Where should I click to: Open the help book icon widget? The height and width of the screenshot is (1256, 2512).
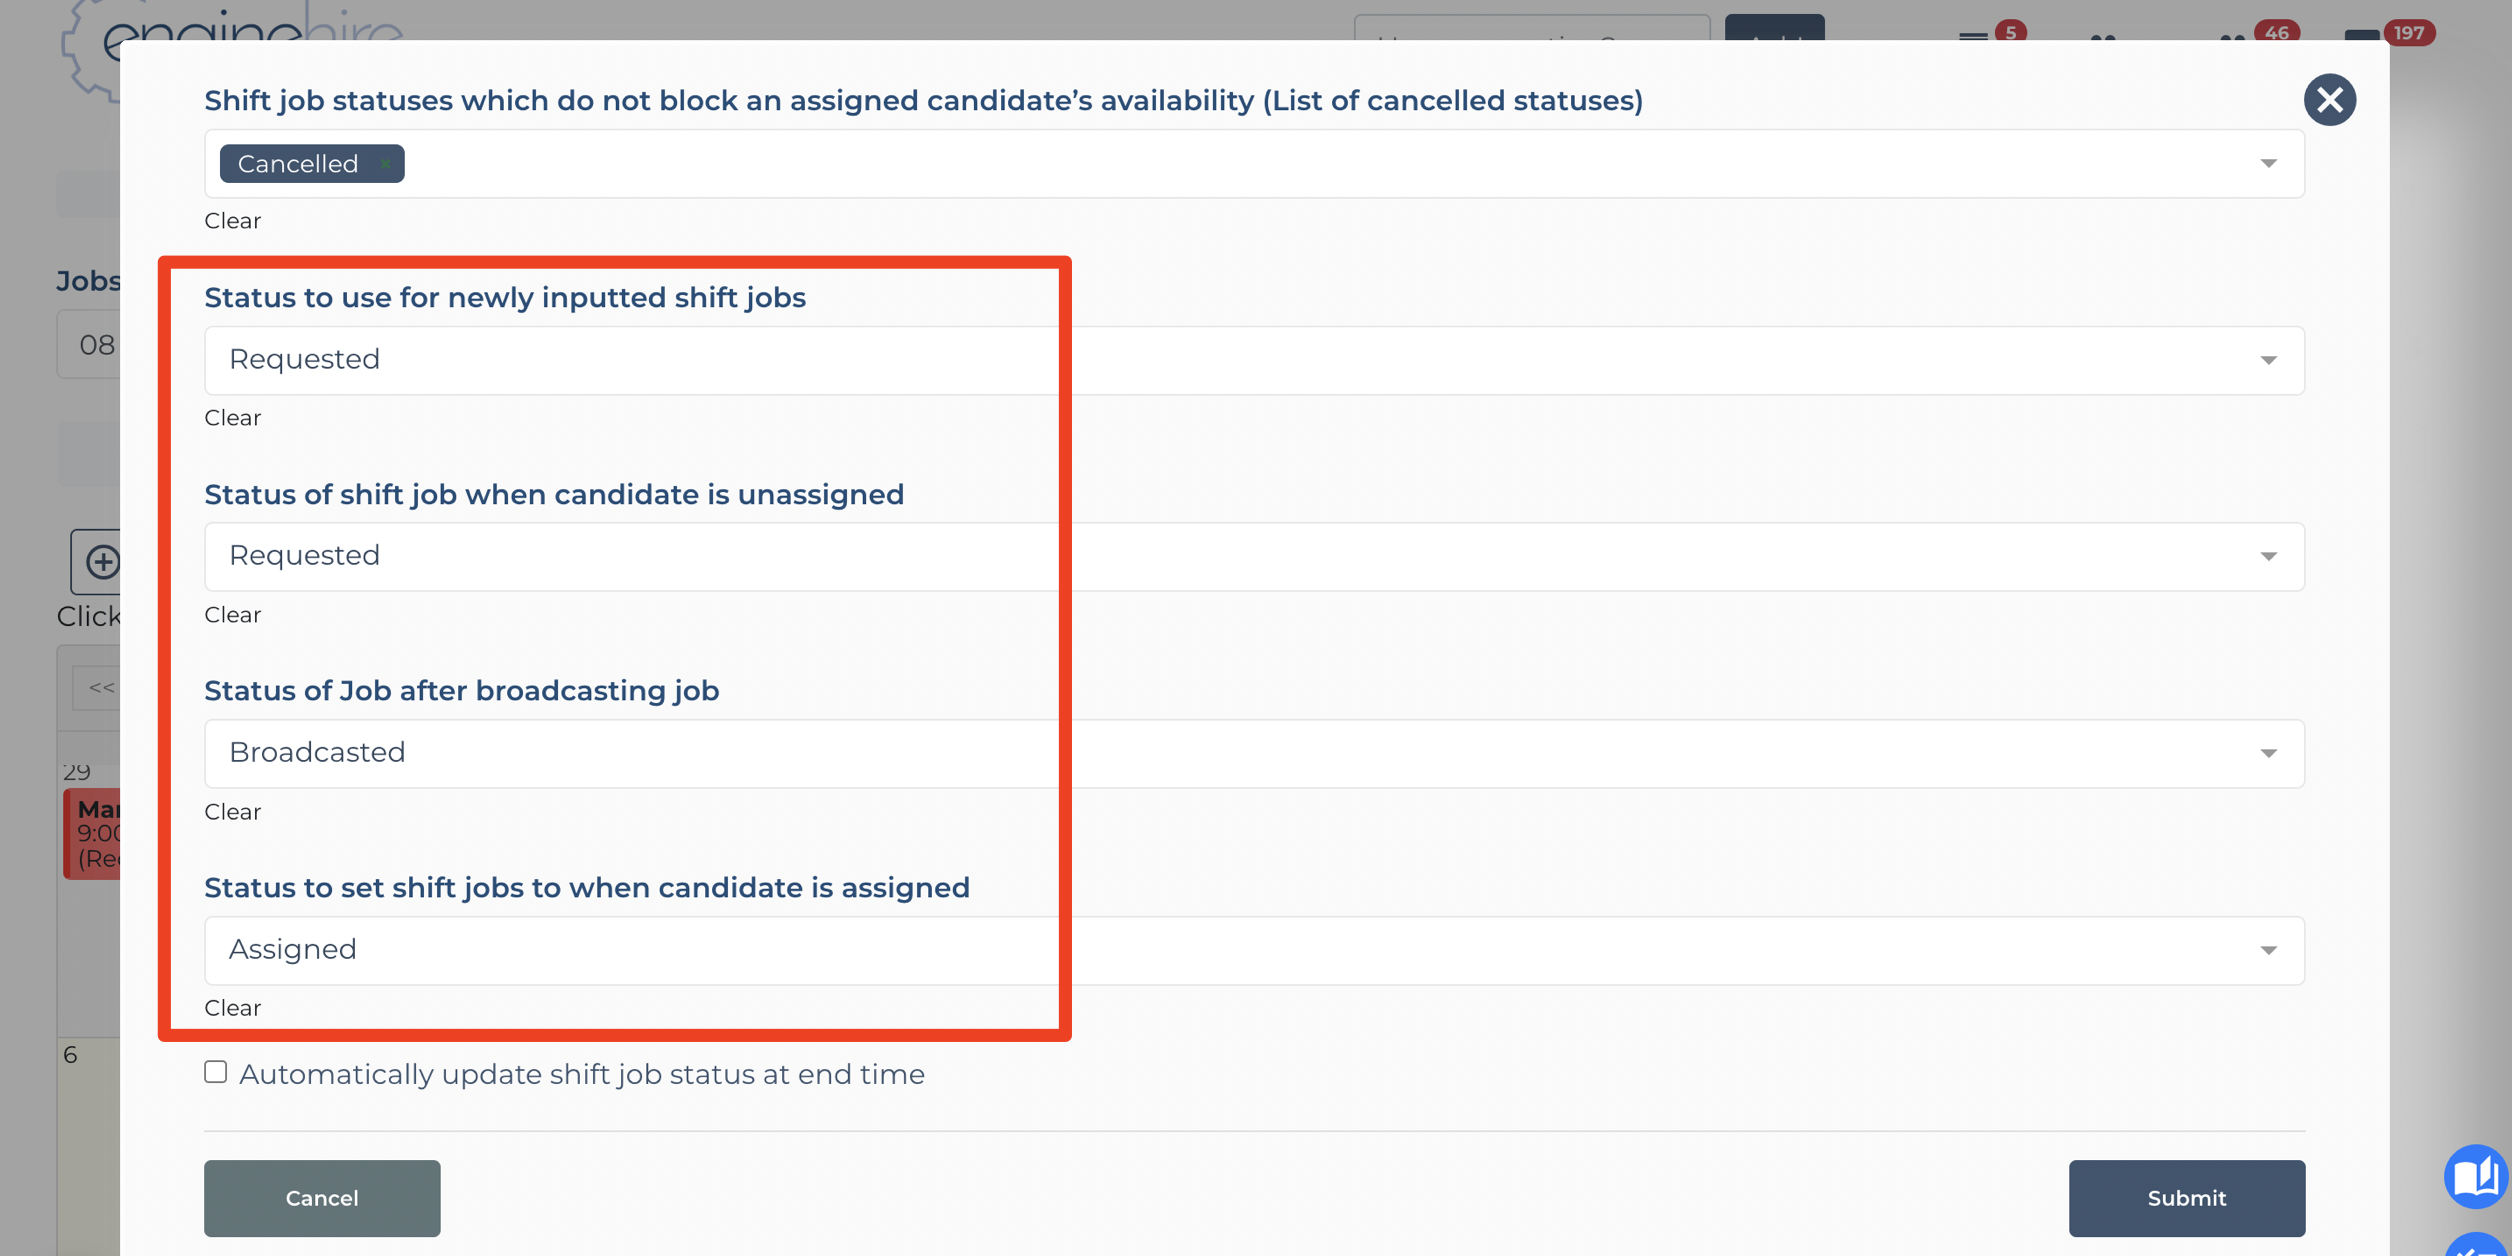[2476, 1176]
